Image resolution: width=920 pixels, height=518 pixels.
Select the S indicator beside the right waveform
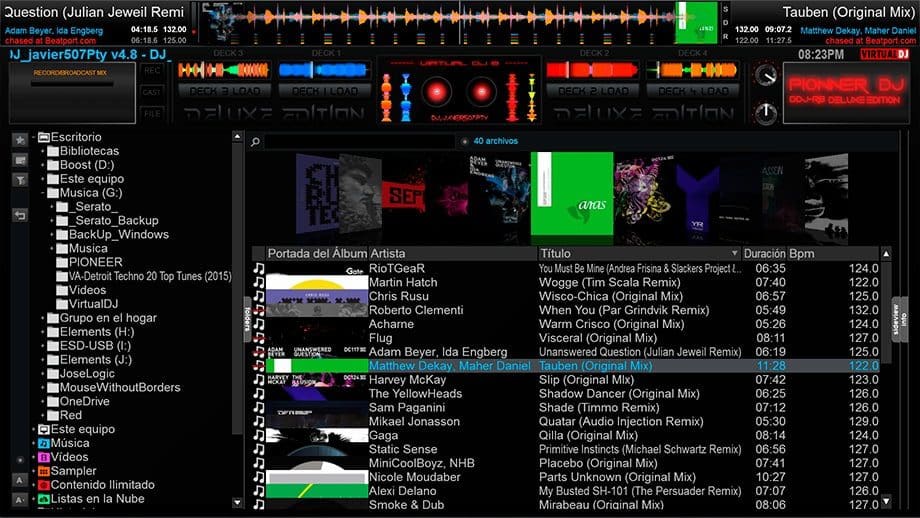[x=725, y=9]
